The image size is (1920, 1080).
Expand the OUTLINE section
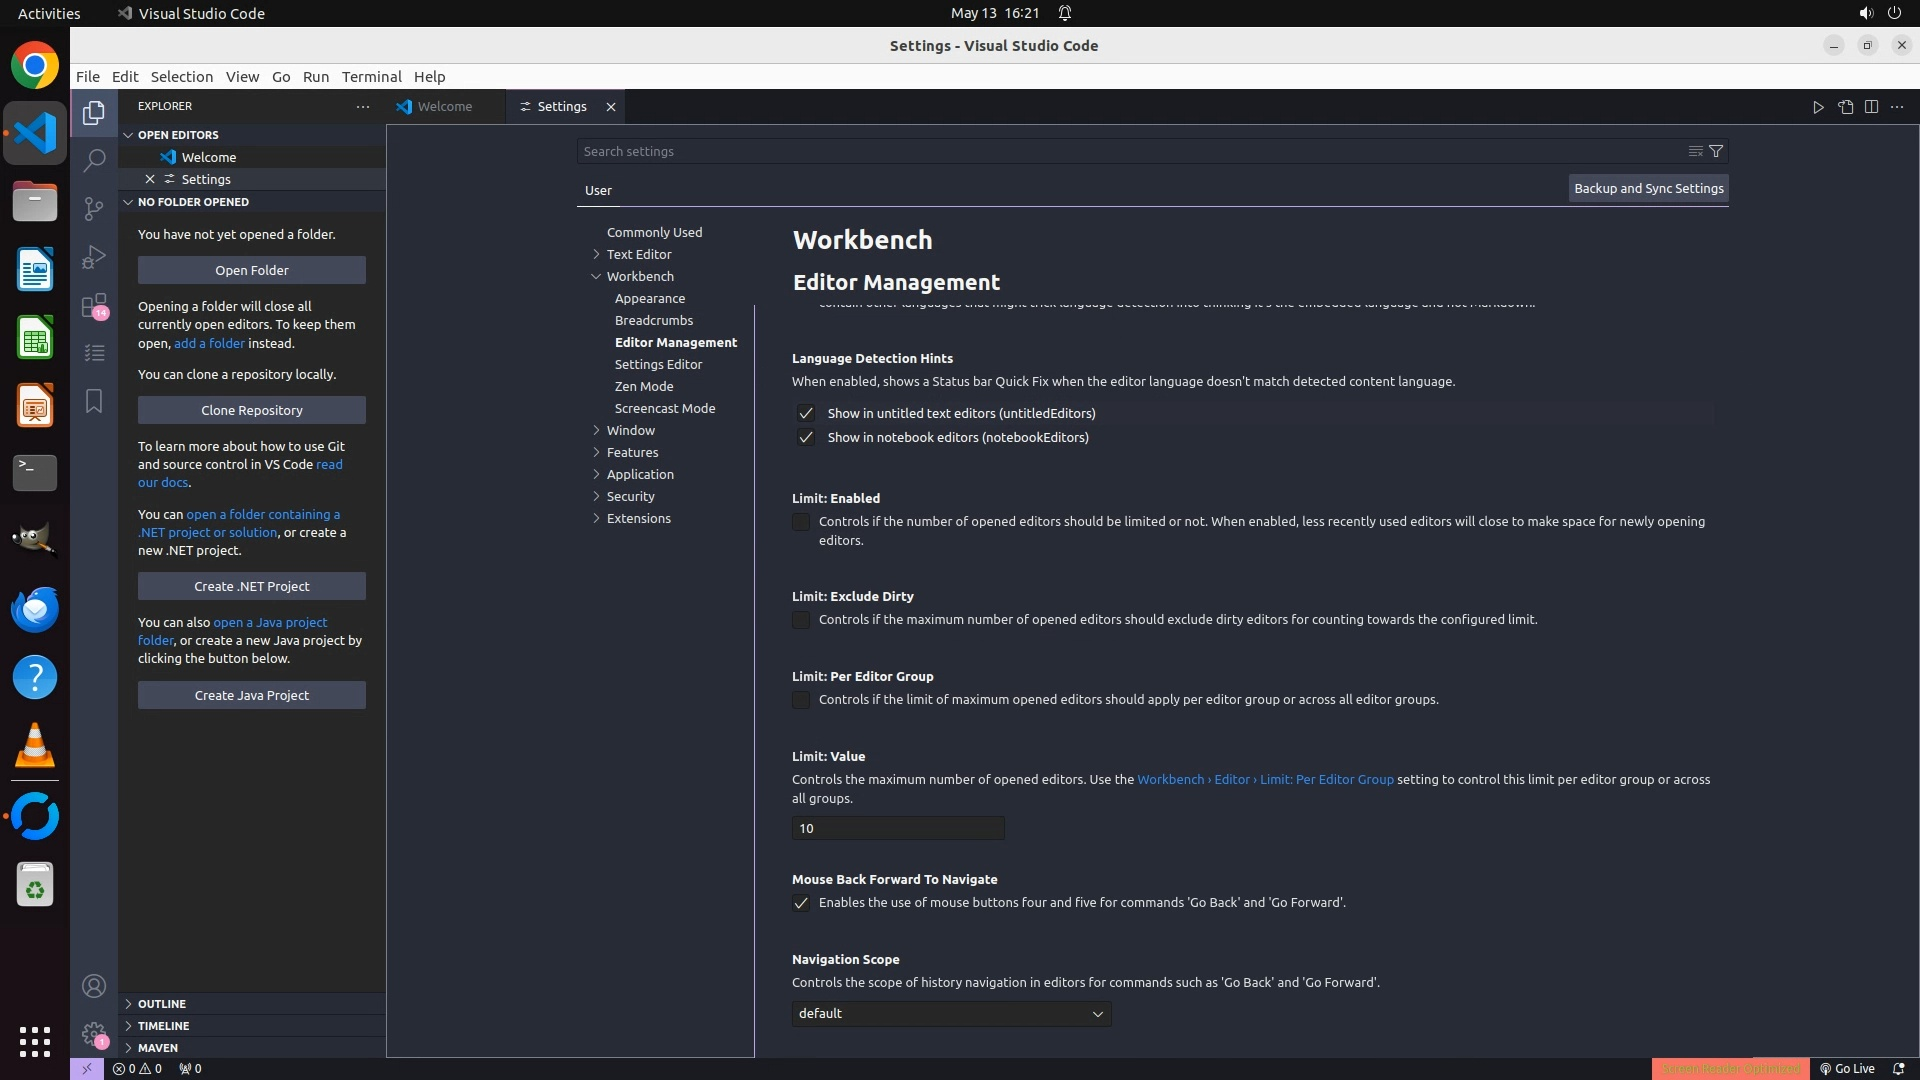tap(162, 1003)
